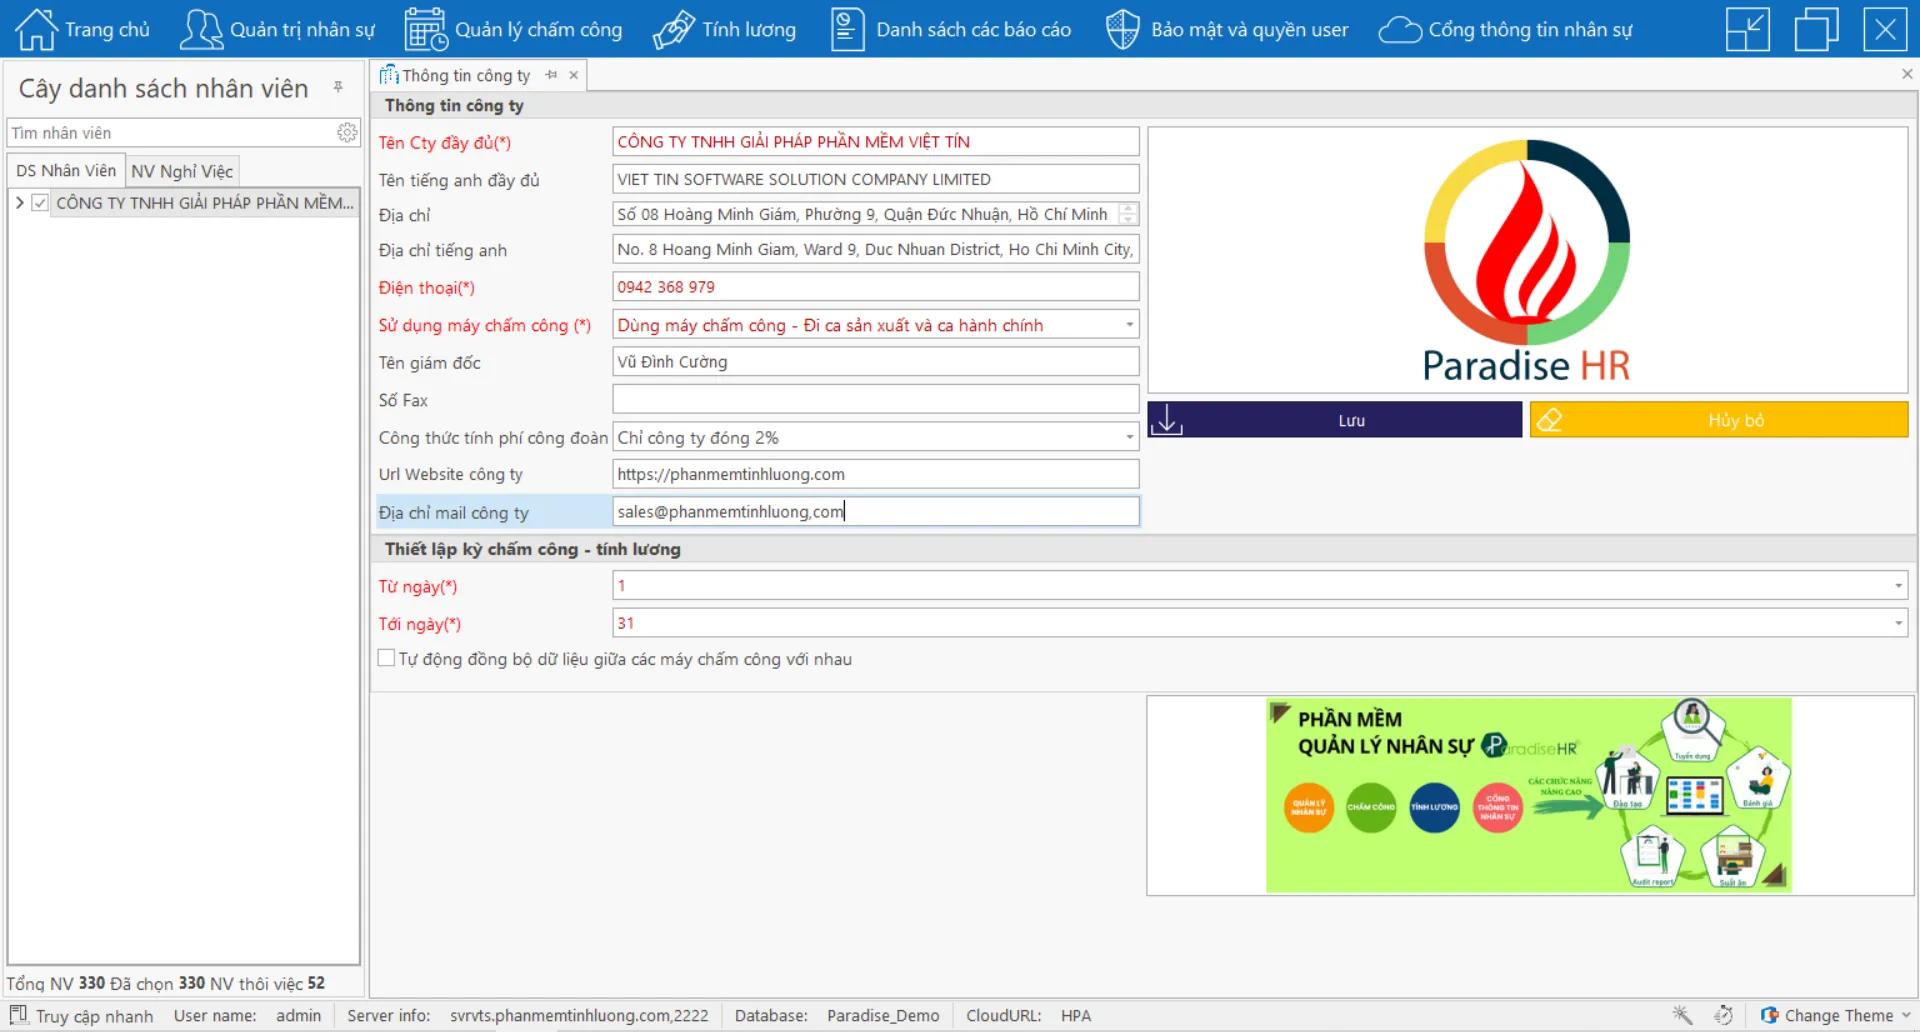
Task: Click the Cổng thông tin cloud icon
Action: tap(1400, 30)
